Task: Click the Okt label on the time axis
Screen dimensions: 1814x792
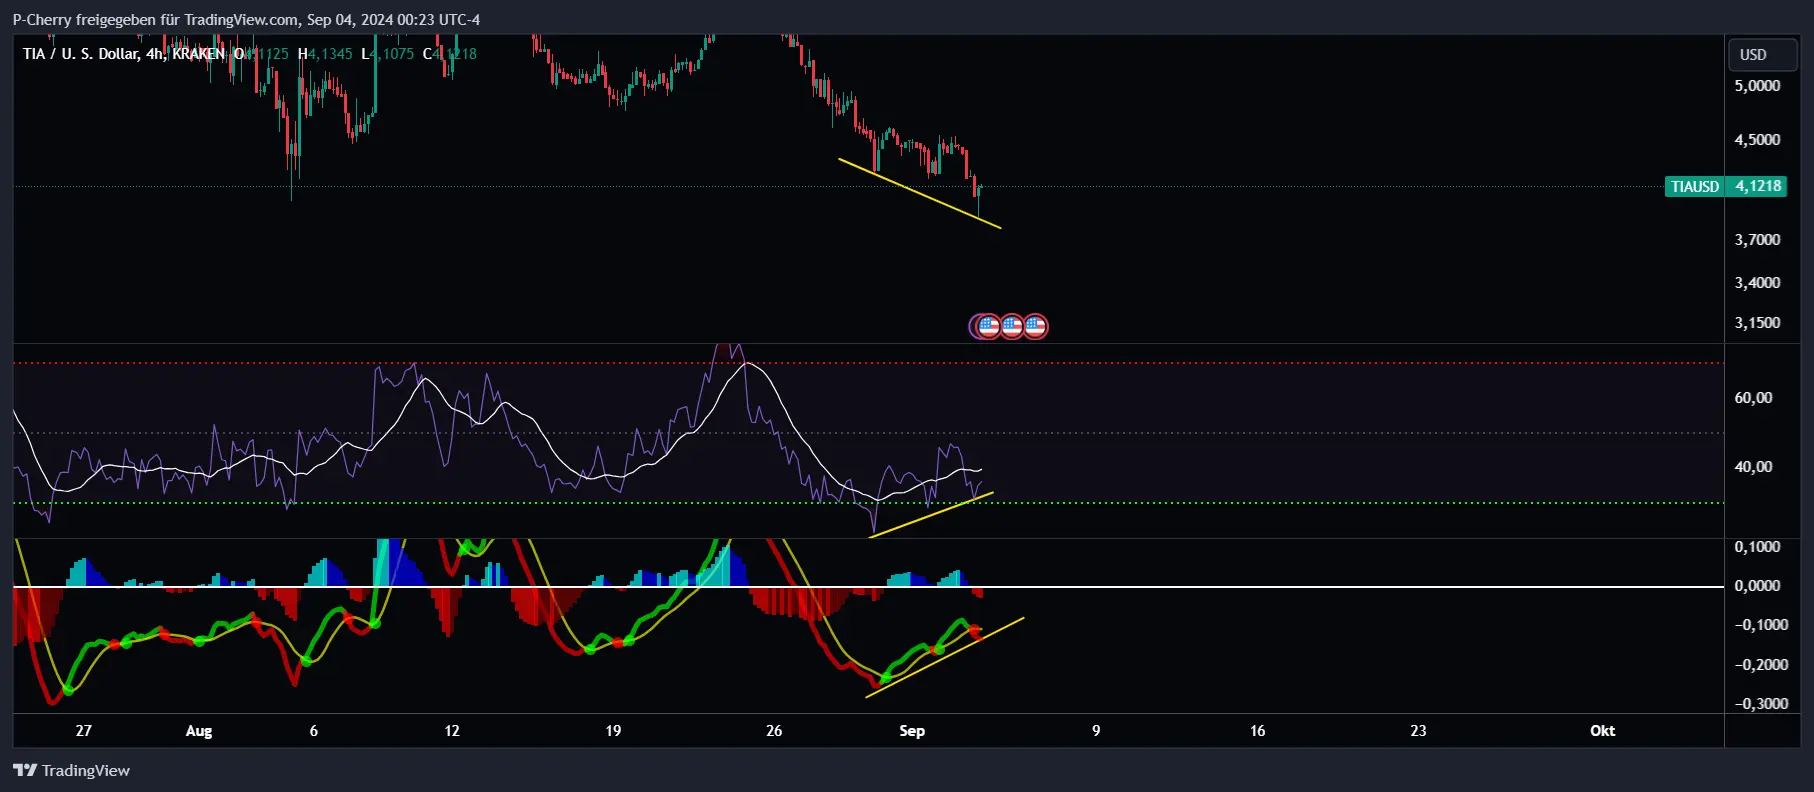Action: click(x=1603, y=731)
